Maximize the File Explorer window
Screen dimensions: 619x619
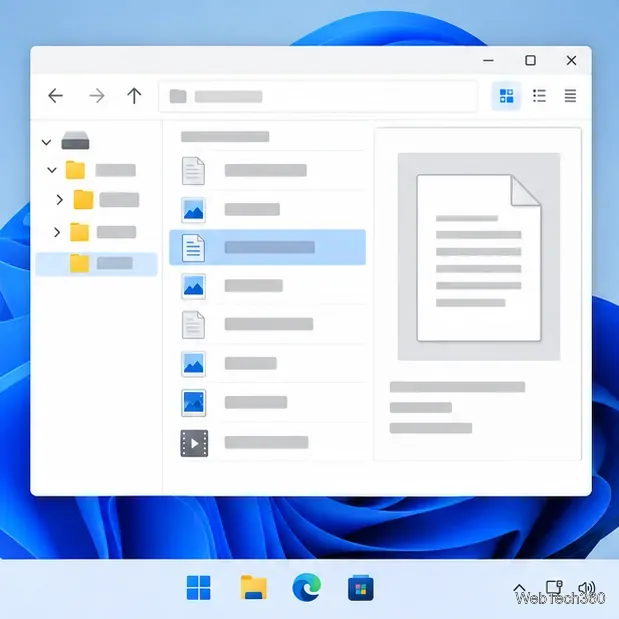(x=530, y=60)
